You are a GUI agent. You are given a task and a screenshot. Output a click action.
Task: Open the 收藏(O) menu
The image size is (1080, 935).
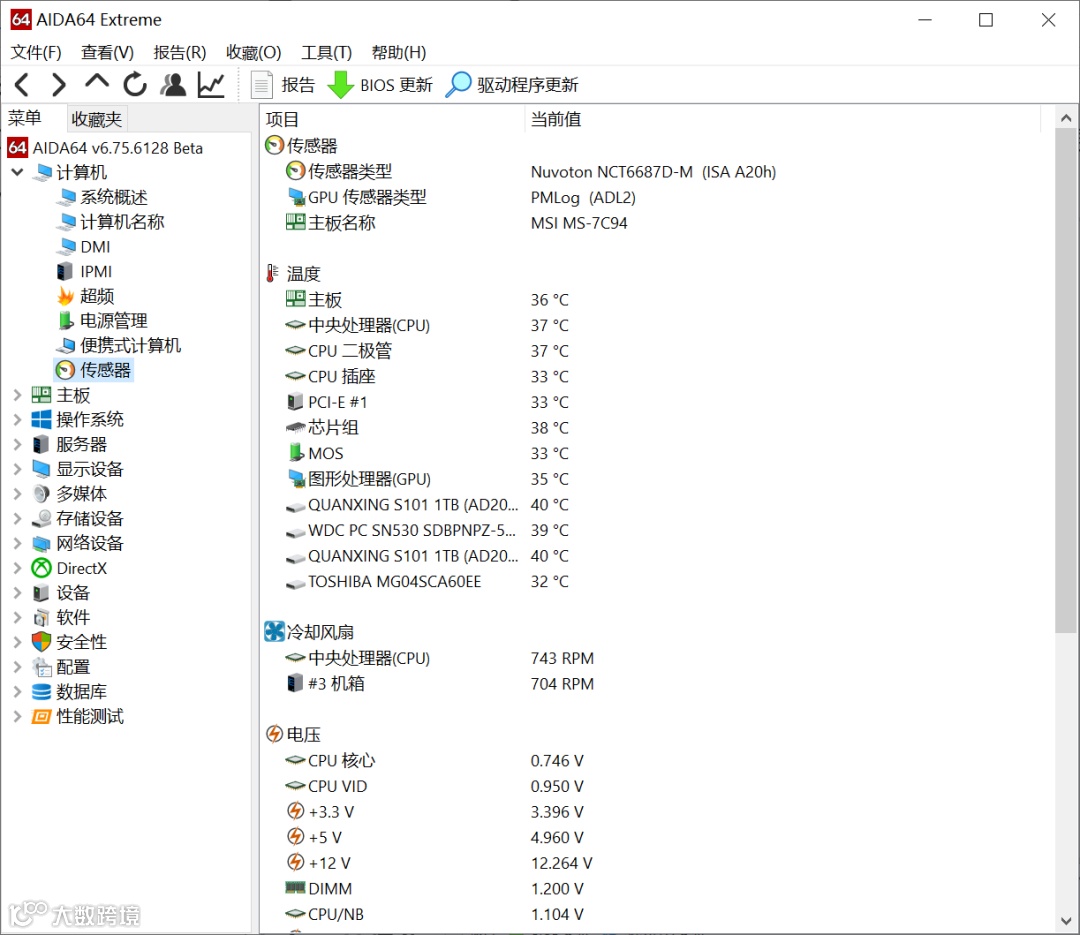(x=253, y=52)
